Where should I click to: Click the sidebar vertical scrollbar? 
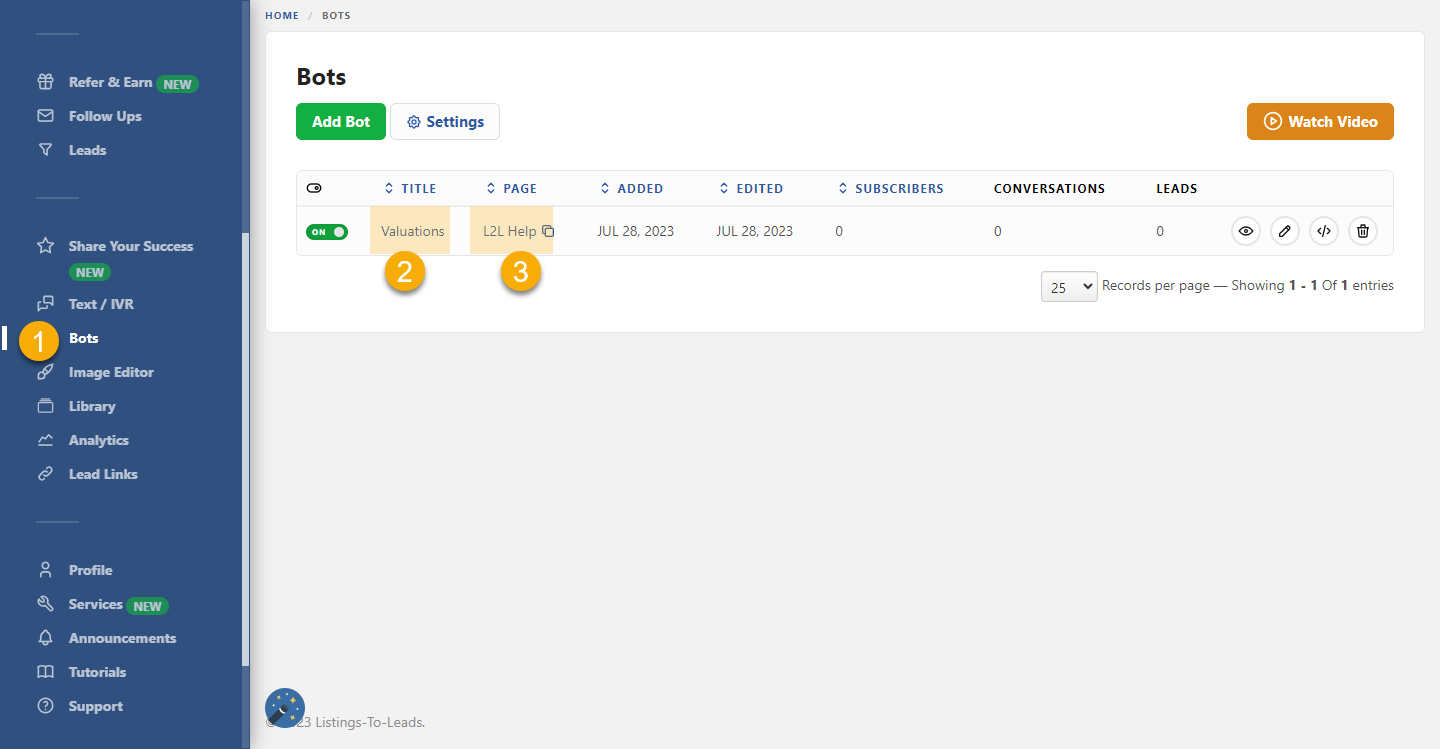point(246,450)
